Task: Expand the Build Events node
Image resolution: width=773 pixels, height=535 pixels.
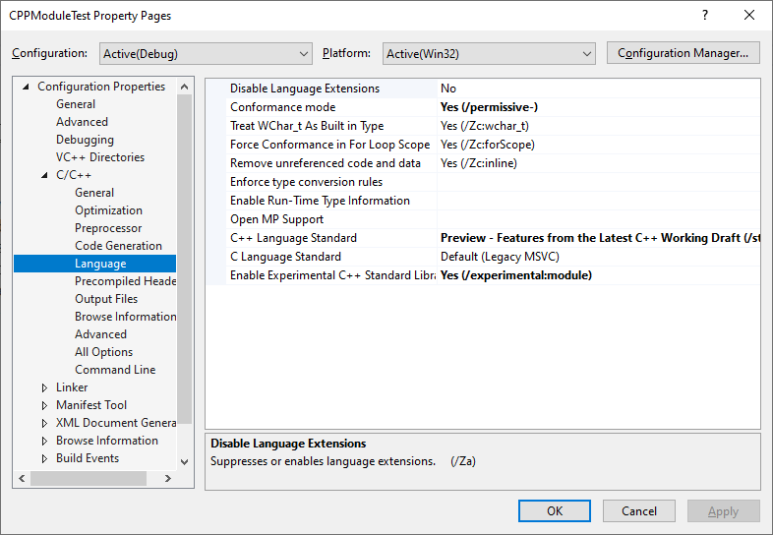Action: (45, 459)
